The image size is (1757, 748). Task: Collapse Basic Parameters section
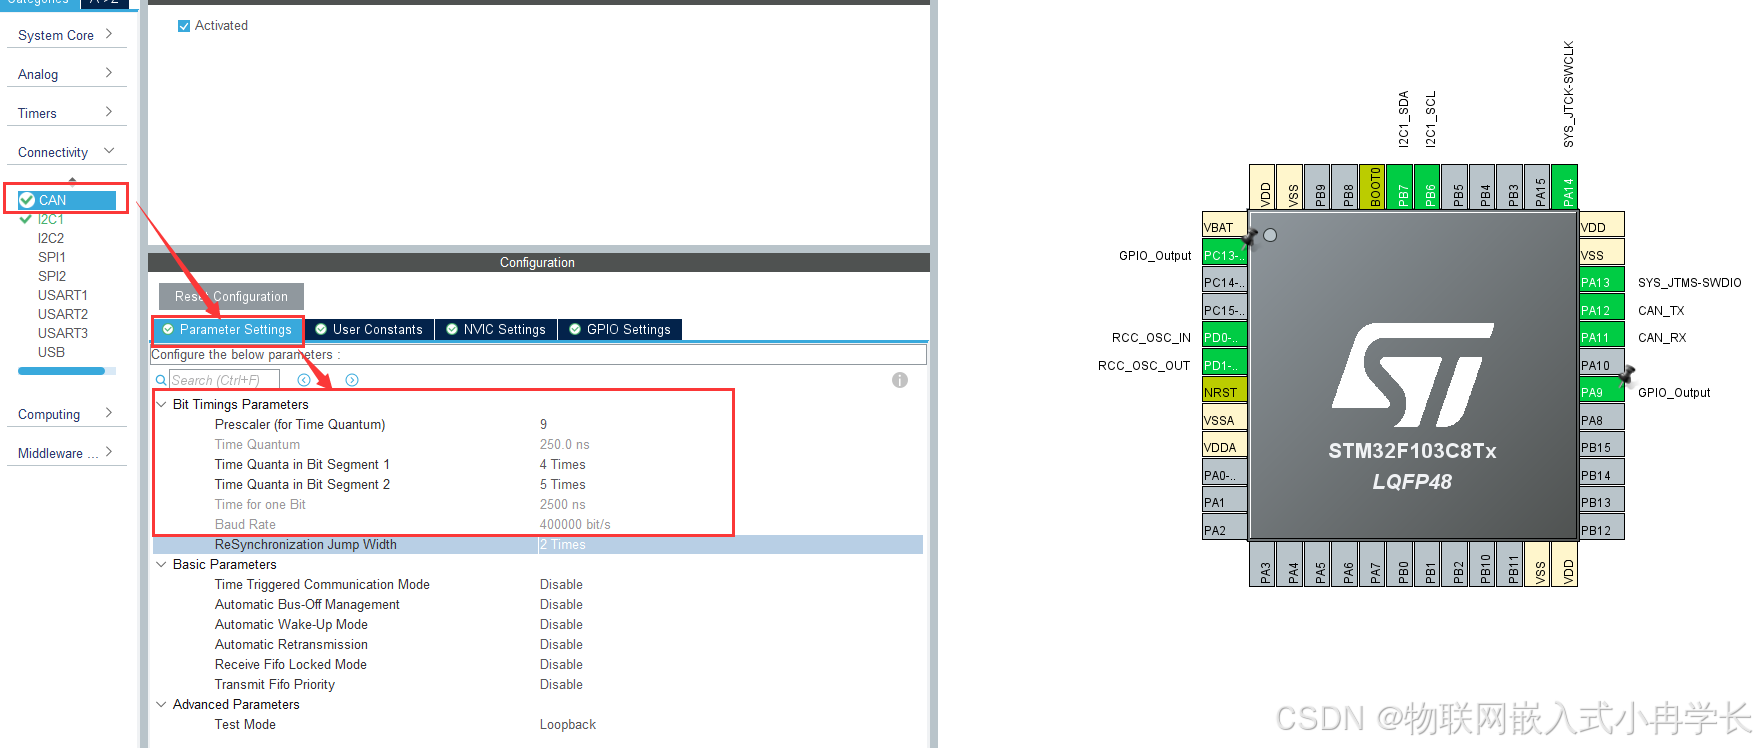click(x=161, y=564)
